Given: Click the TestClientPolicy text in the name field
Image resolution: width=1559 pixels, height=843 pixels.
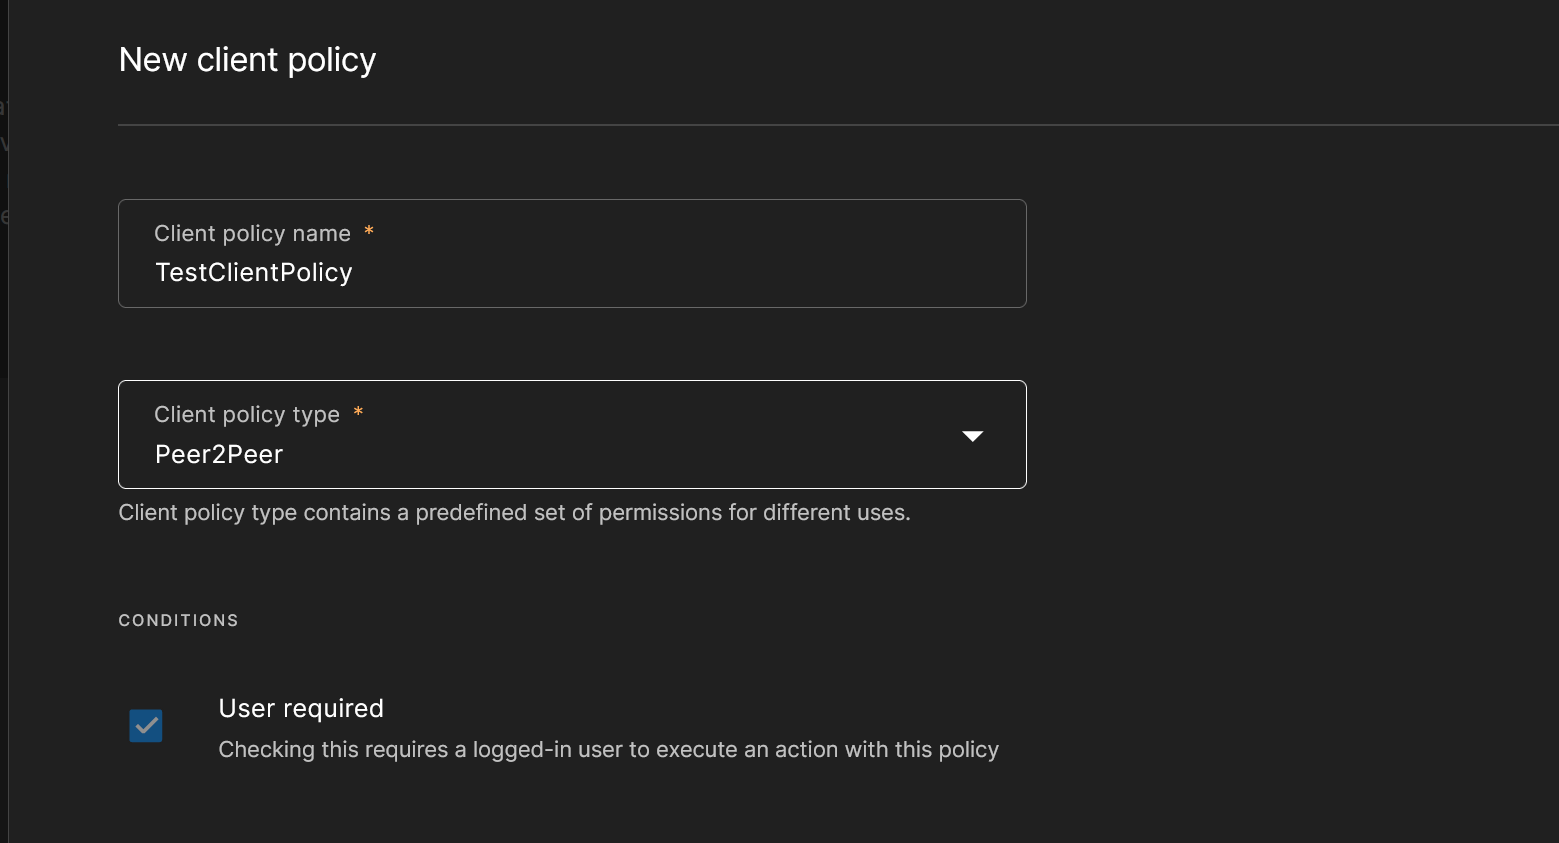Looking at the screenshot, I should coord(254,273).
